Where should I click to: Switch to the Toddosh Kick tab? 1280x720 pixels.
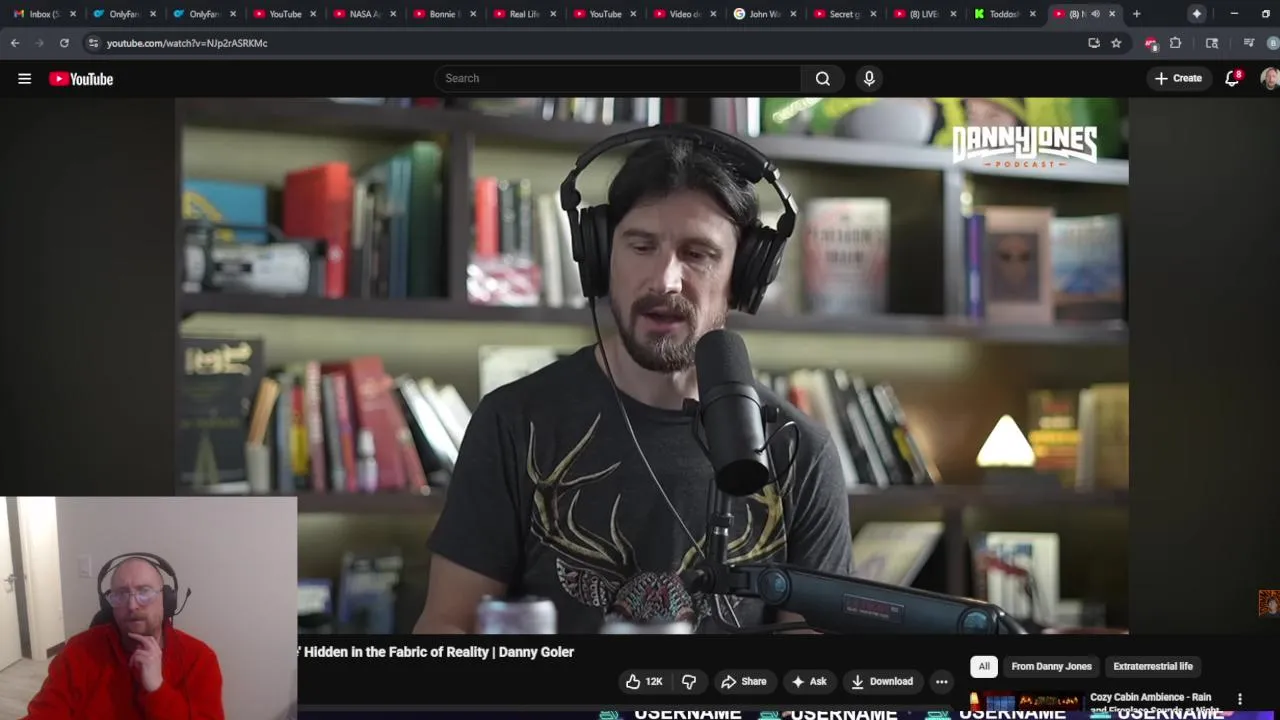coord(1004,14)
